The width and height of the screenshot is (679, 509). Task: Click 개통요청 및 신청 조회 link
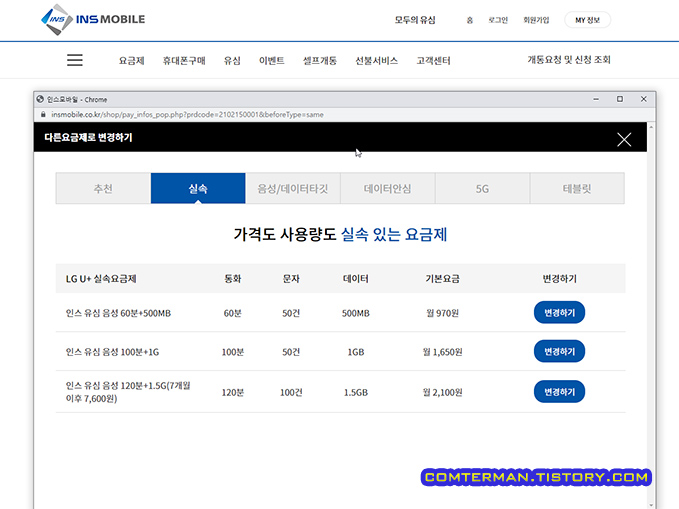click(569, 60)
